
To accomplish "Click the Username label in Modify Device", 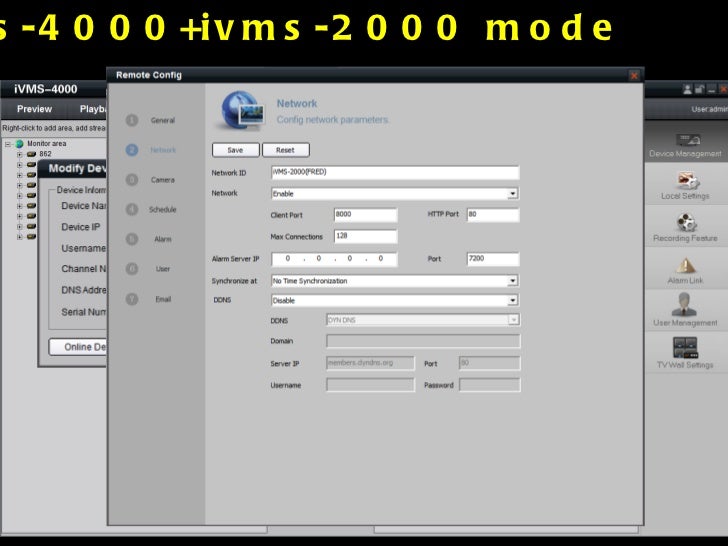I will point(84,248).
